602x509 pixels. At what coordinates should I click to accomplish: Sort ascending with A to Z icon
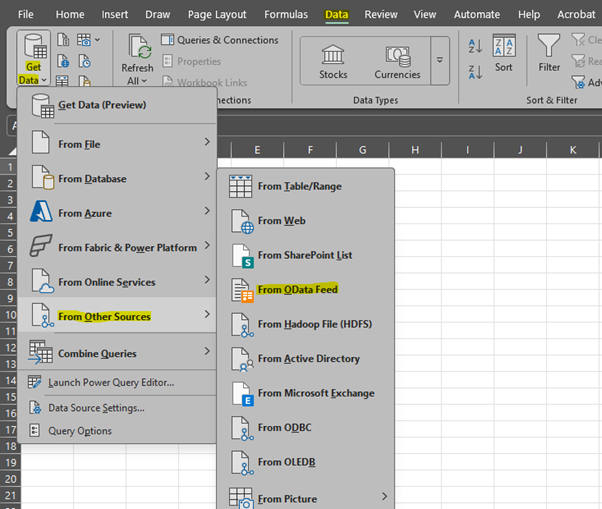click(x=475, y=46)
